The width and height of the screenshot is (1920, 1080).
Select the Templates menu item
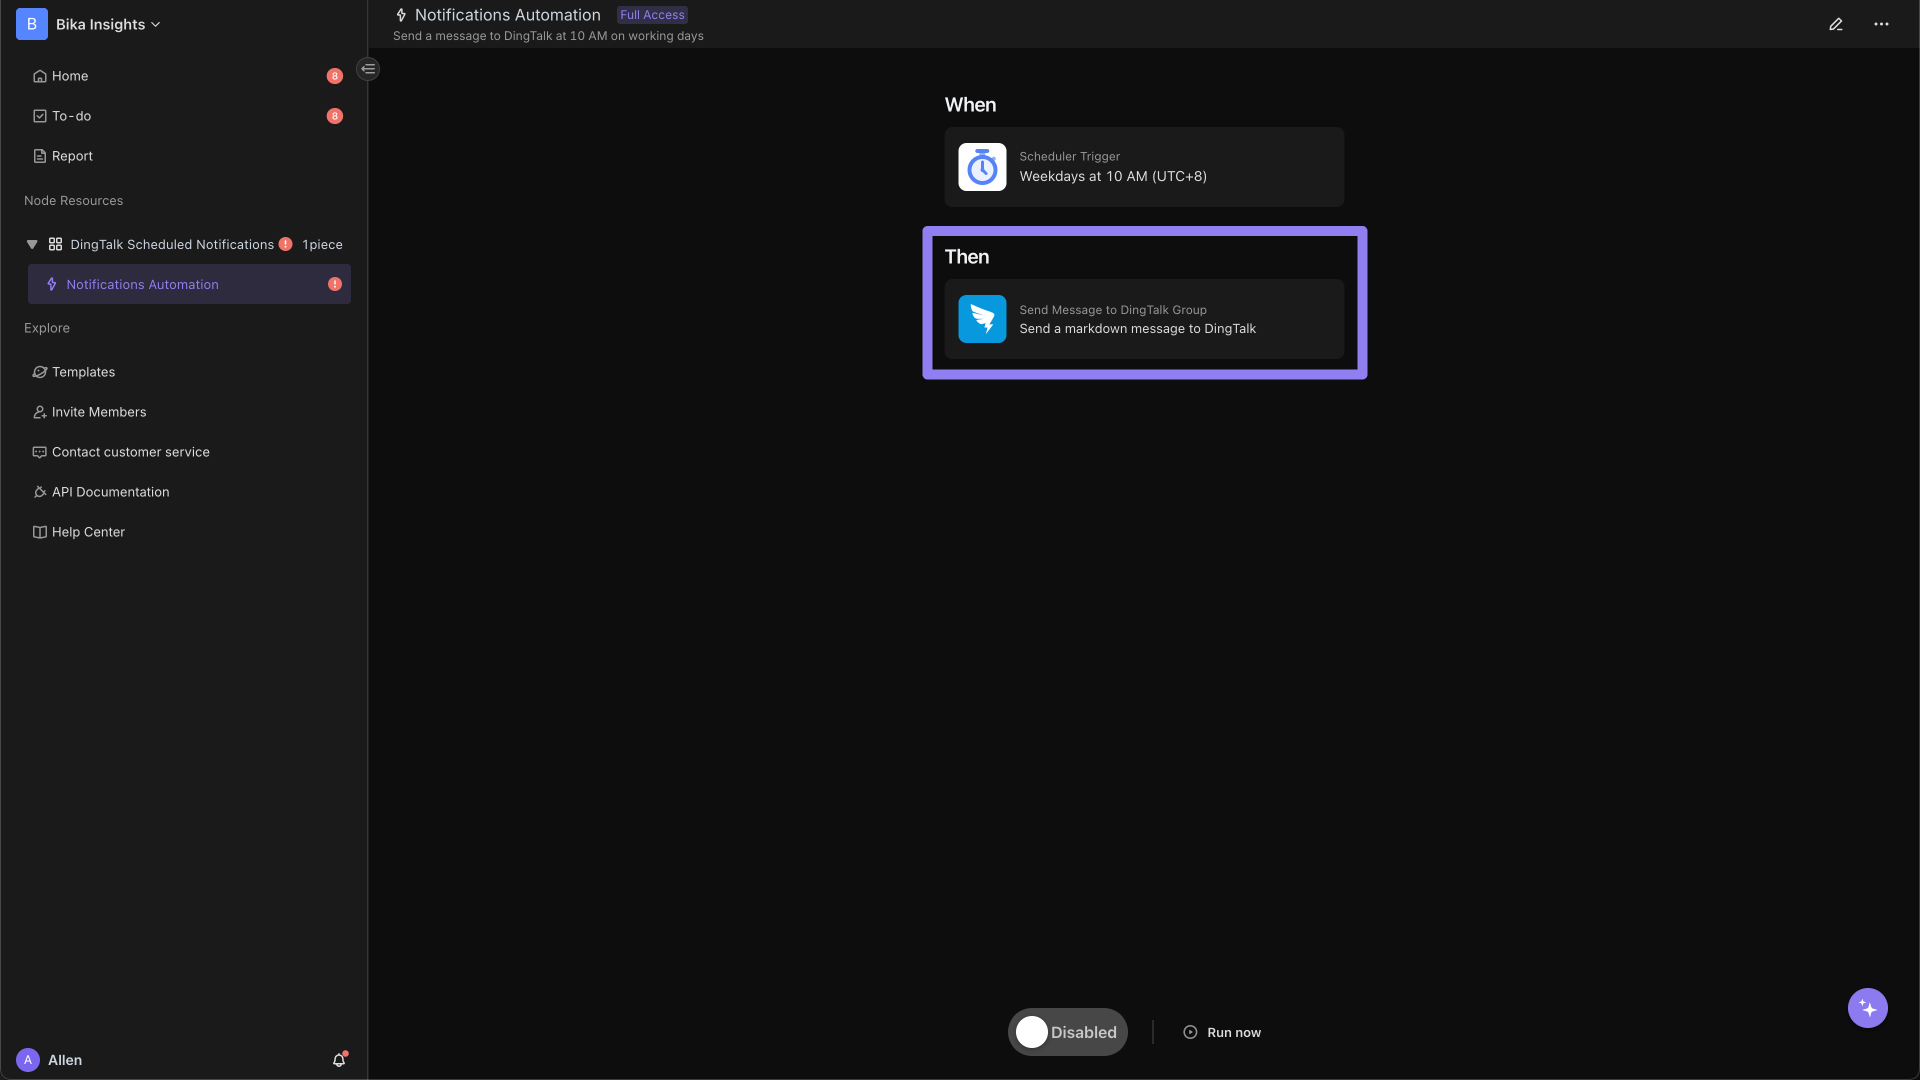point(83,372)
